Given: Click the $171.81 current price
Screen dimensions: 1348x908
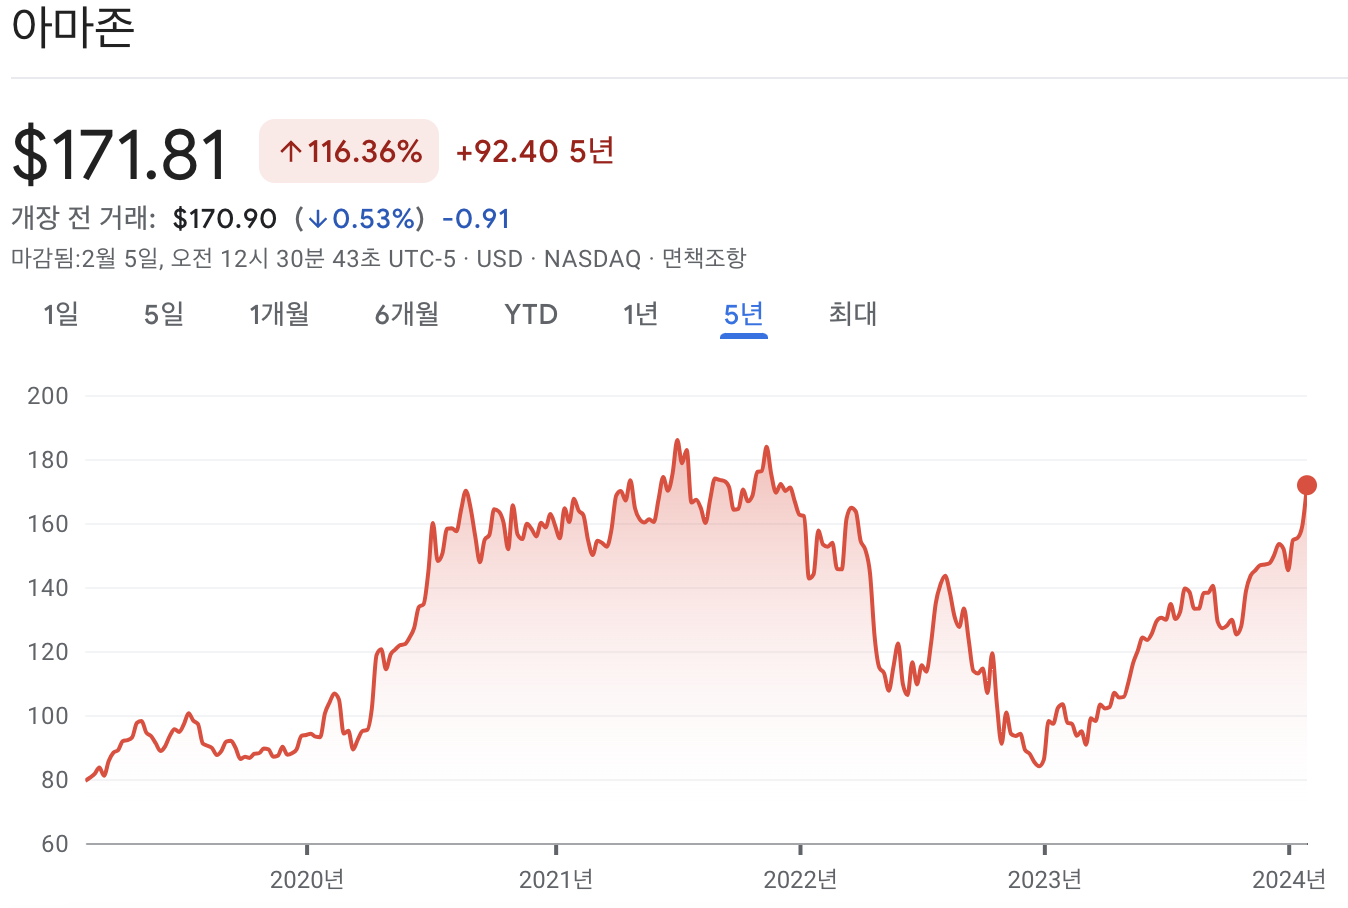Looking at the screenshot, I should click(120, 150).
